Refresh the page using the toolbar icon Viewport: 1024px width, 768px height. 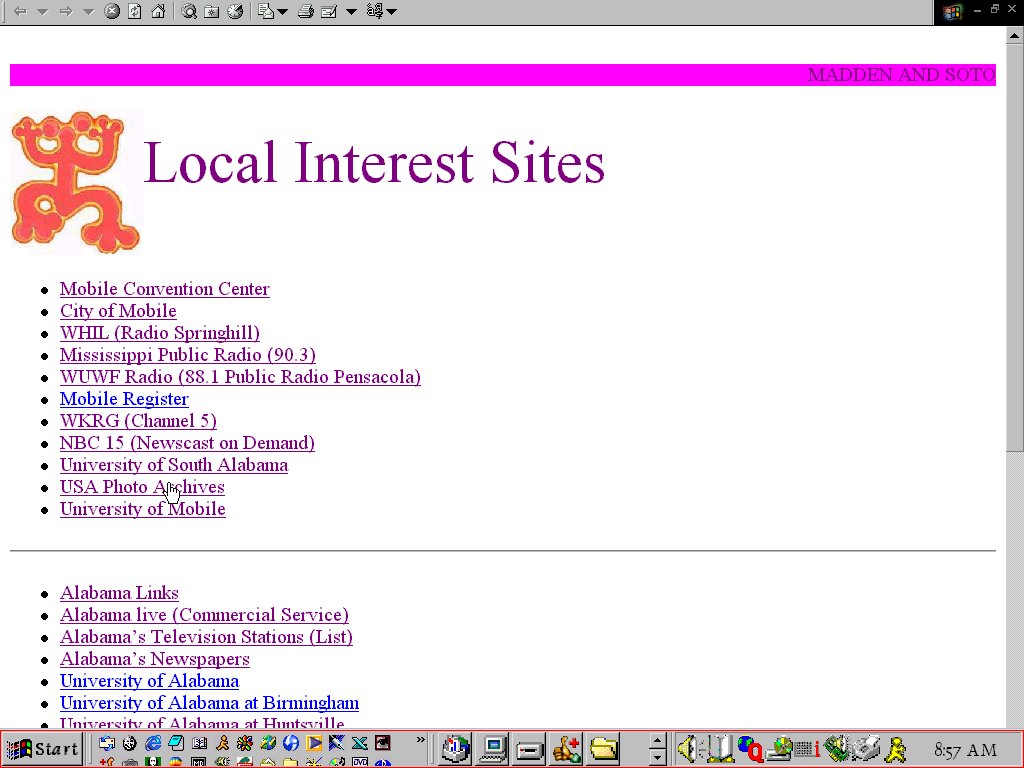[134, 12]
